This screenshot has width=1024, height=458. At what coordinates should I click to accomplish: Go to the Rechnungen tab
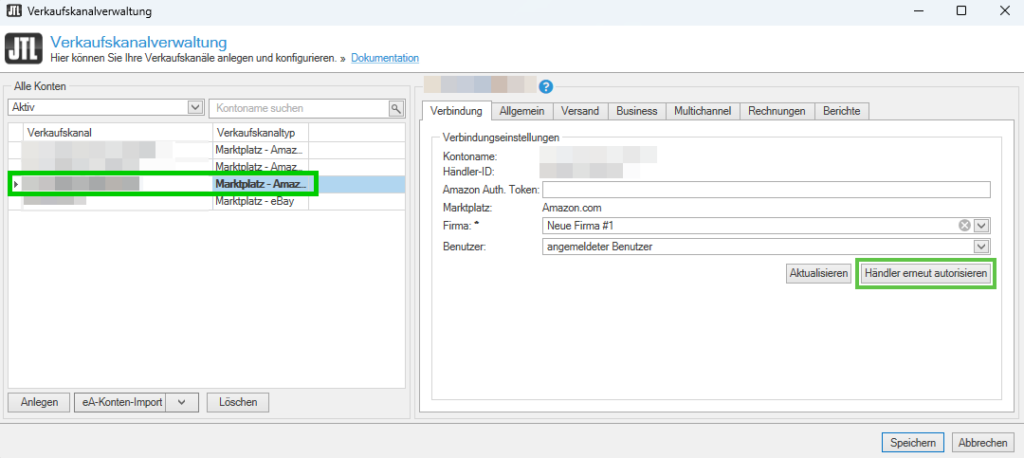tap(776, 111)
